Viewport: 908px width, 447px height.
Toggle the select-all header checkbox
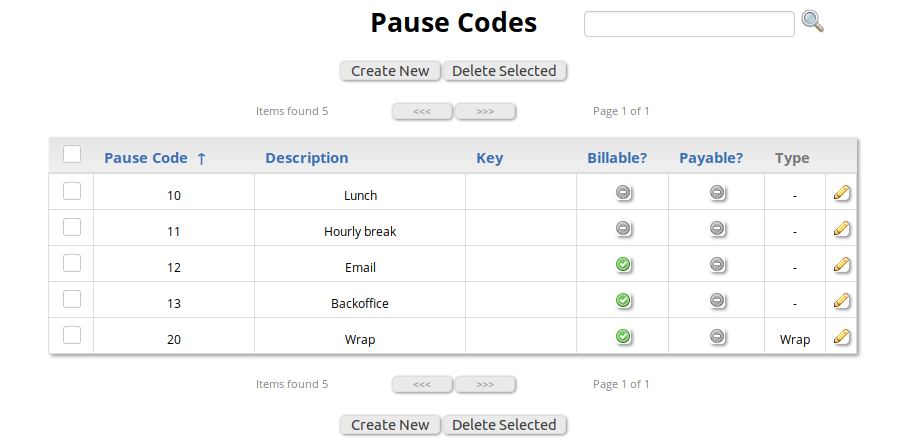[72, 154]
